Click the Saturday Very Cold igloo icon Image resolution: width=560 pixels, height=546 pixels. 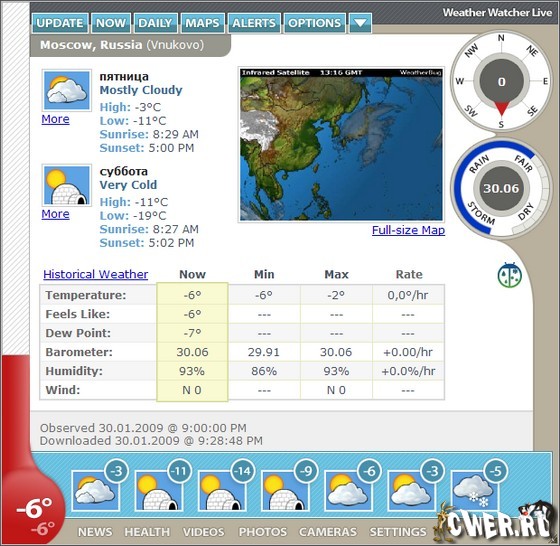[67, 185]
